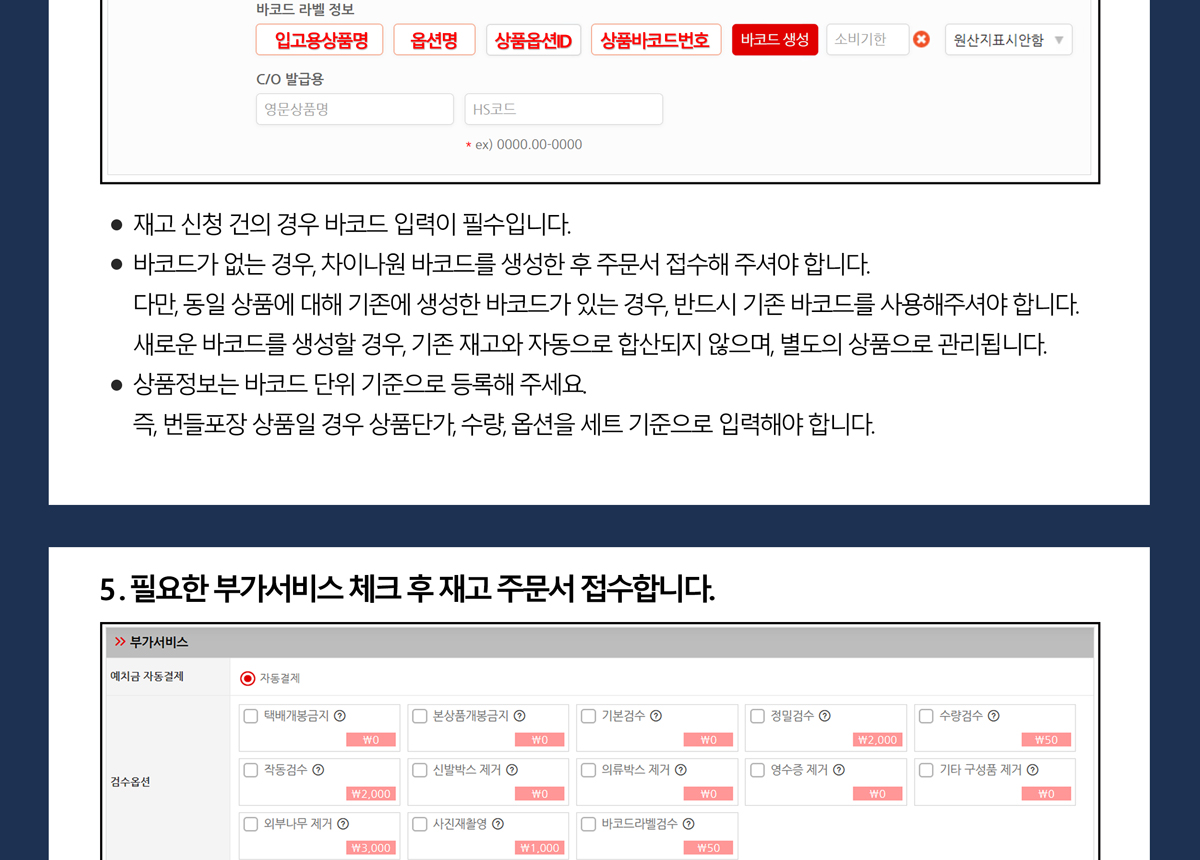Open the 원산지표시안함 dropdown
Viewport: 1200px width, 860px height.
(1008, 40)
